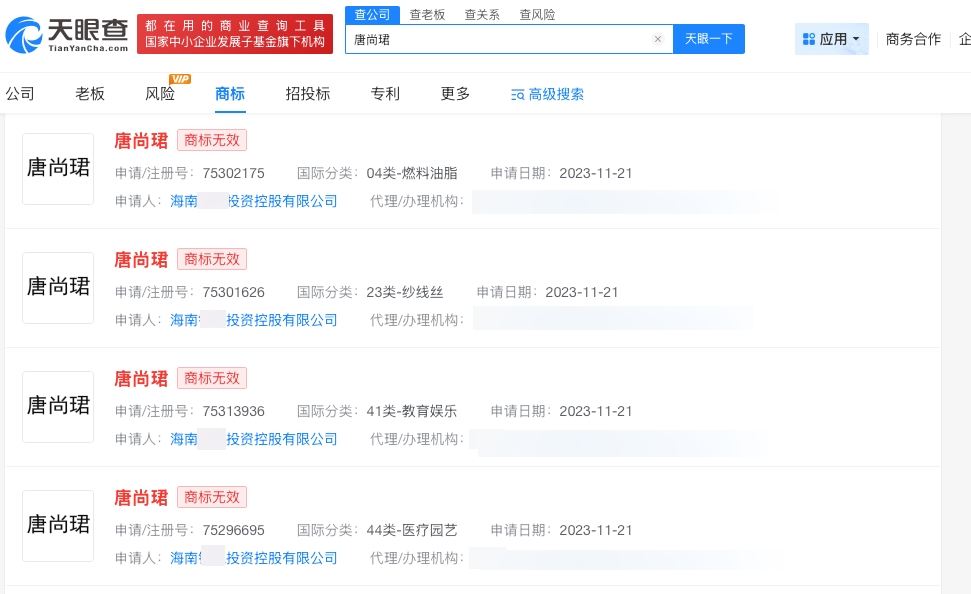
Task: Select registration number 75313936 text
Action: [x=233, y=411]
